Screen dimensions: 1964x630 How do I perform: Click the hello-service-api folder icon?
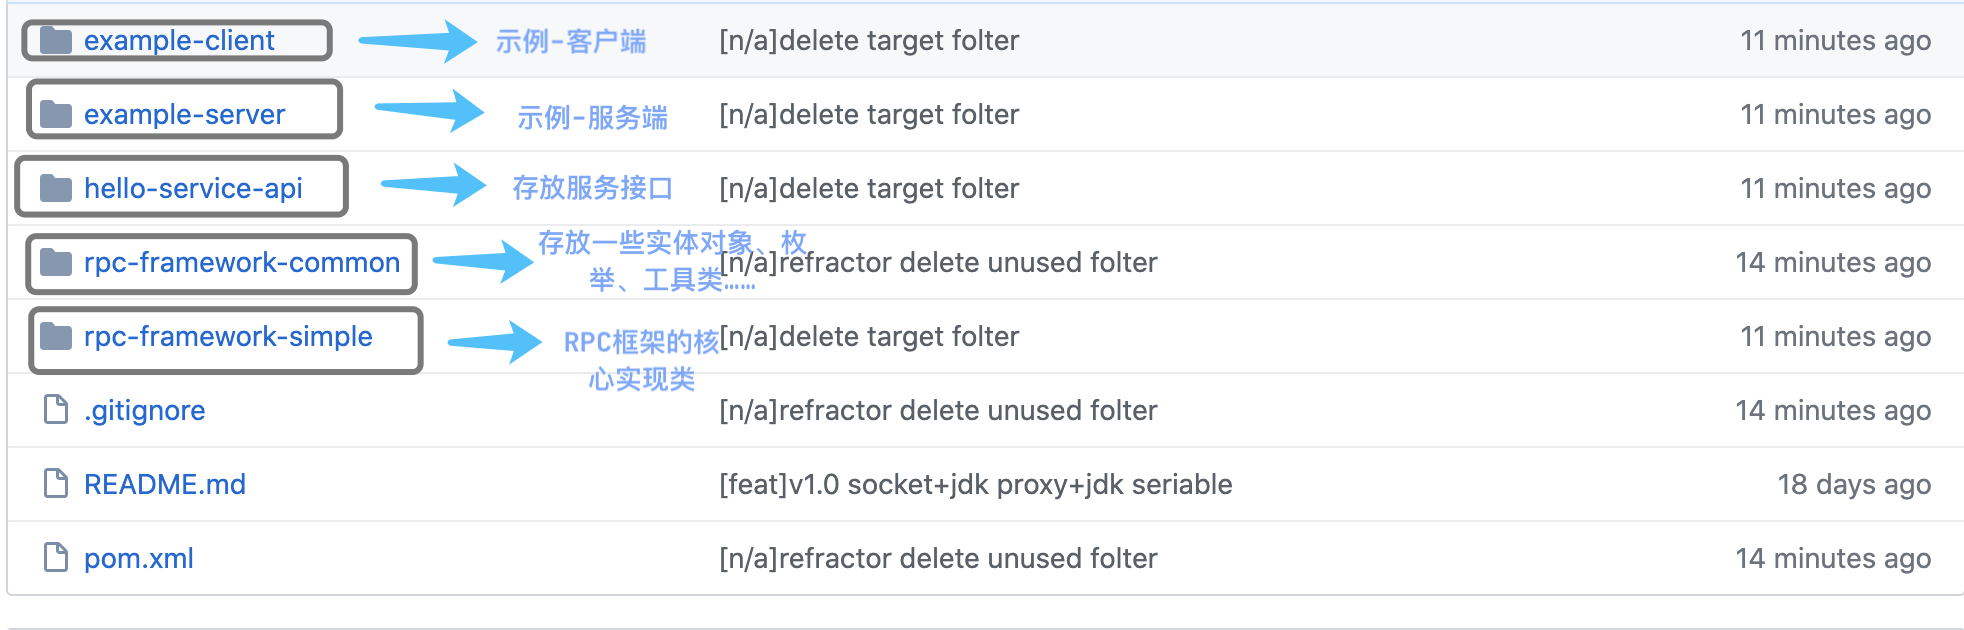pyautogui.click(x=55, y=188)
